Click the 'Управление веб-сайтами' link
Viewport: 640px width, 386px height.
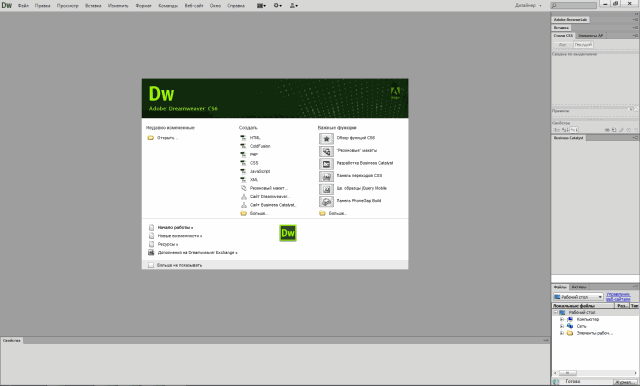click(618, 297)
